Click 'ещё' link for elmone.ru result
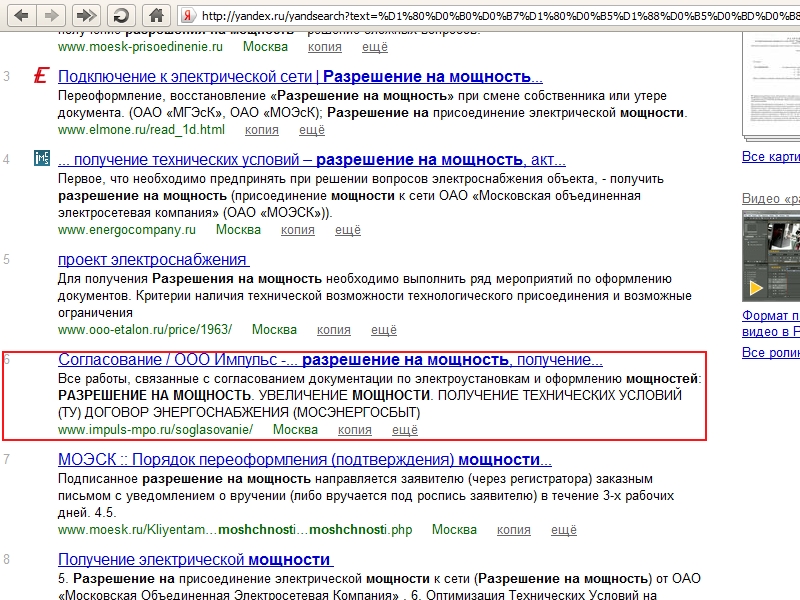The height and width of the screenshot is (600, 800). click(x=312, y=130)
